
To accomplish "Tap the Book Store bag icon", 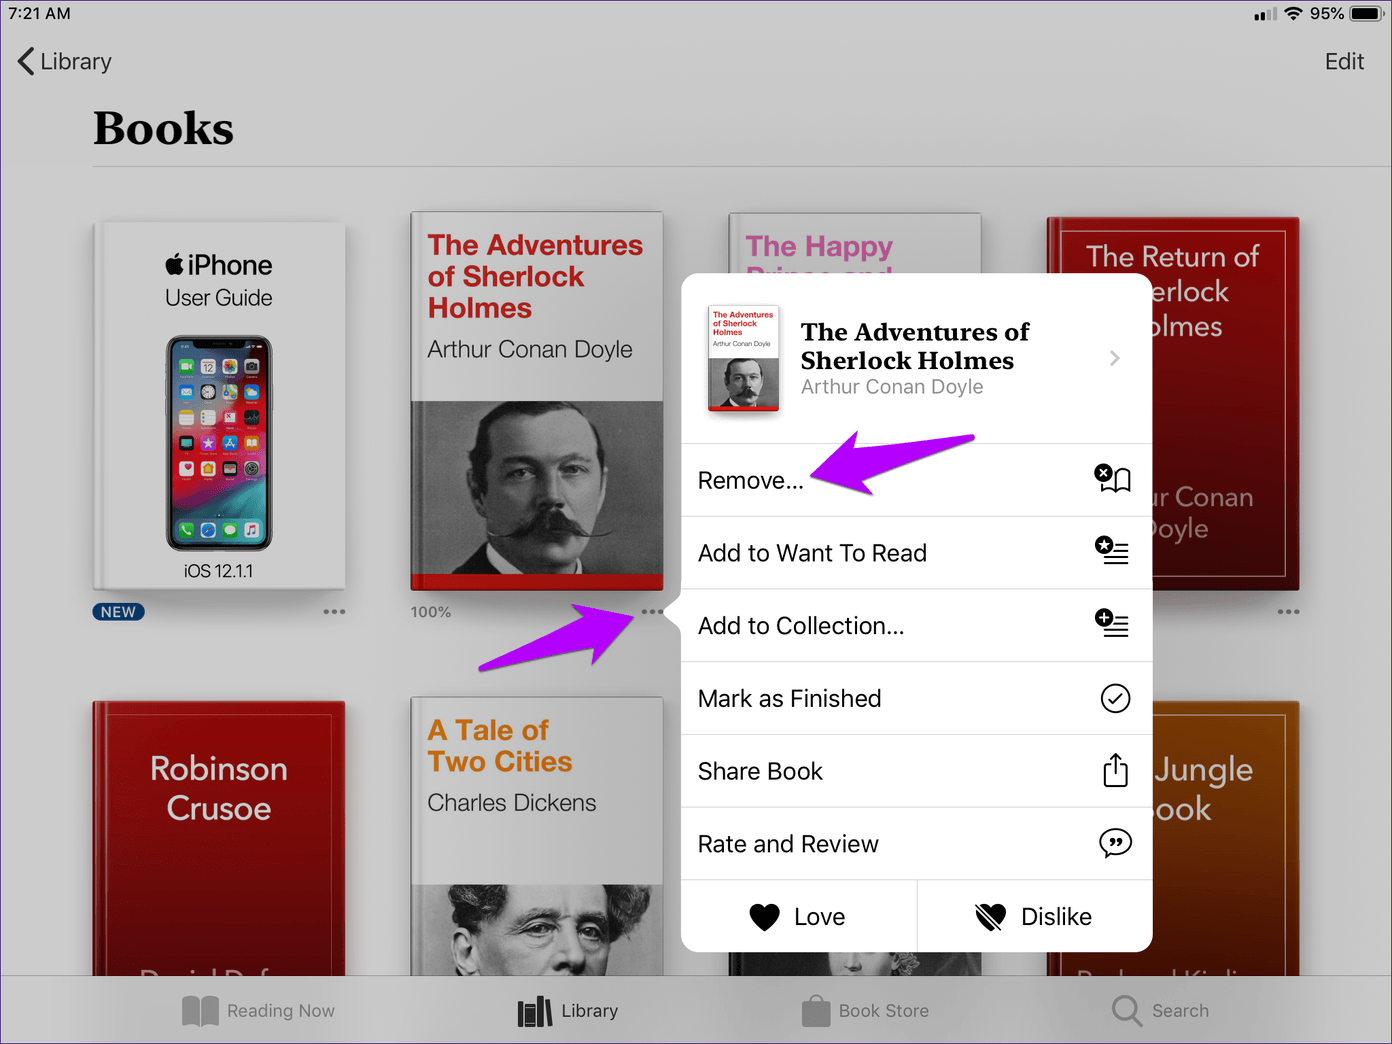I will tap(816, 1010).
